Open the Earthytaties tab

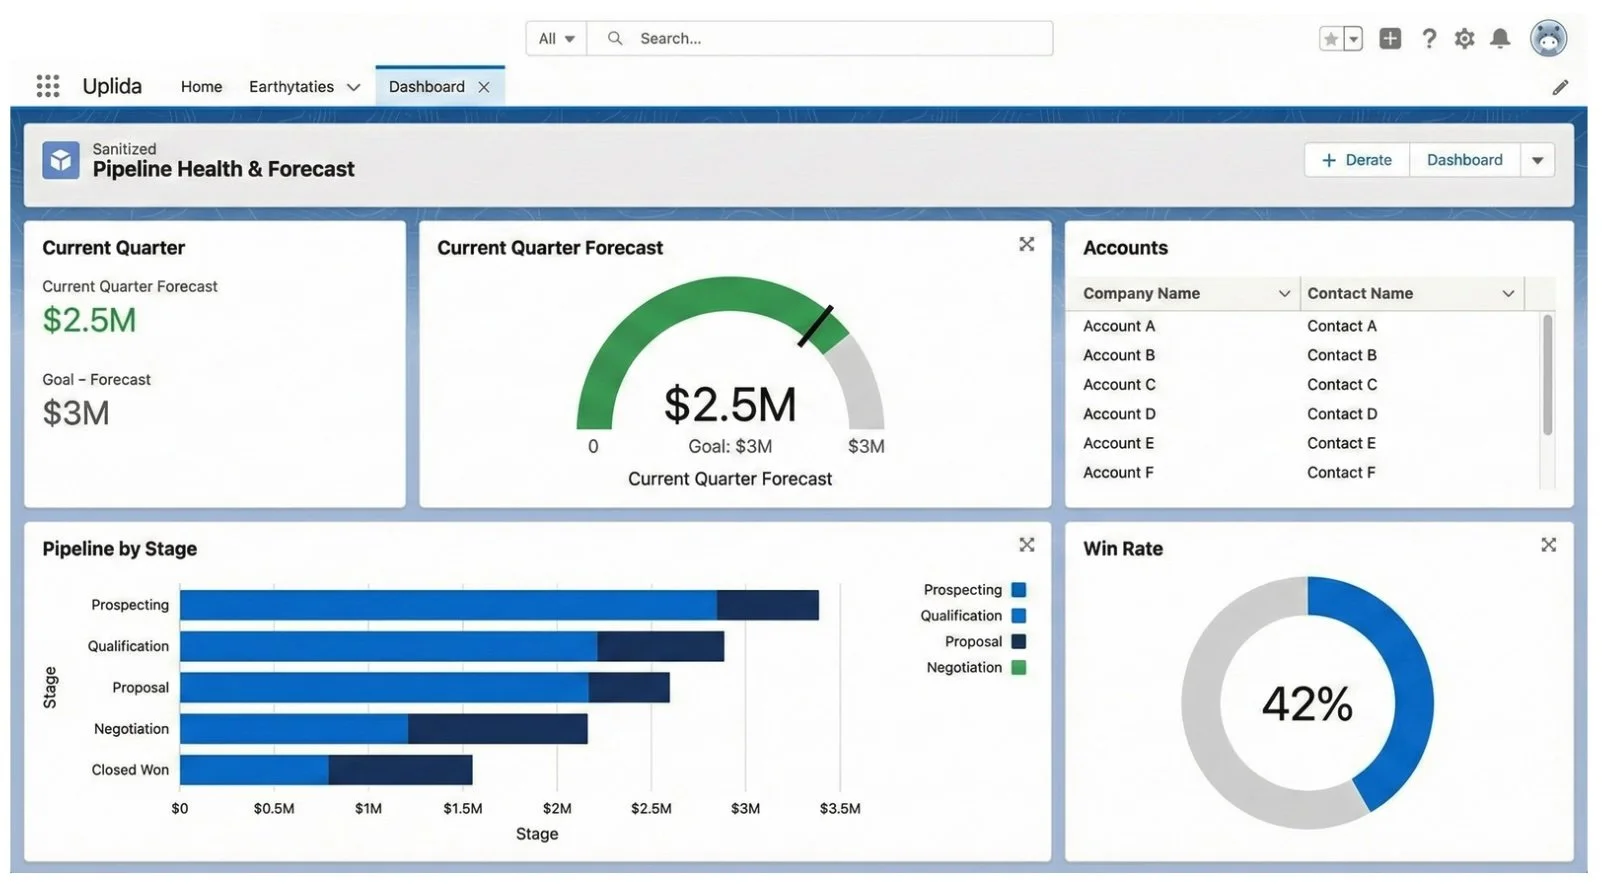(291, 87)
